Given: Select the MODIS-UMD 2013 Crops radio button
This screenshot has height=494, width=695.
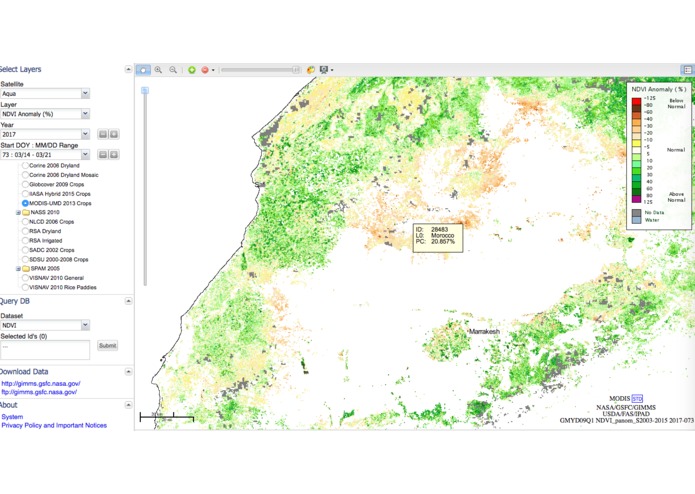Looking at the screenshot, I should (x=25, y=203).
